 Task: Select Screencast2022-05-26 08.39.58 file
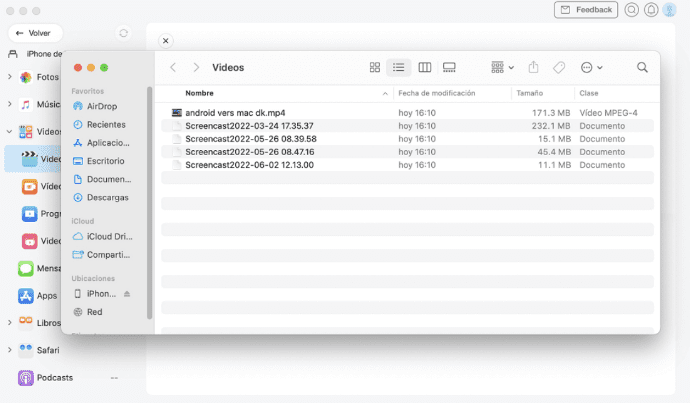click(x=407, y=139)
